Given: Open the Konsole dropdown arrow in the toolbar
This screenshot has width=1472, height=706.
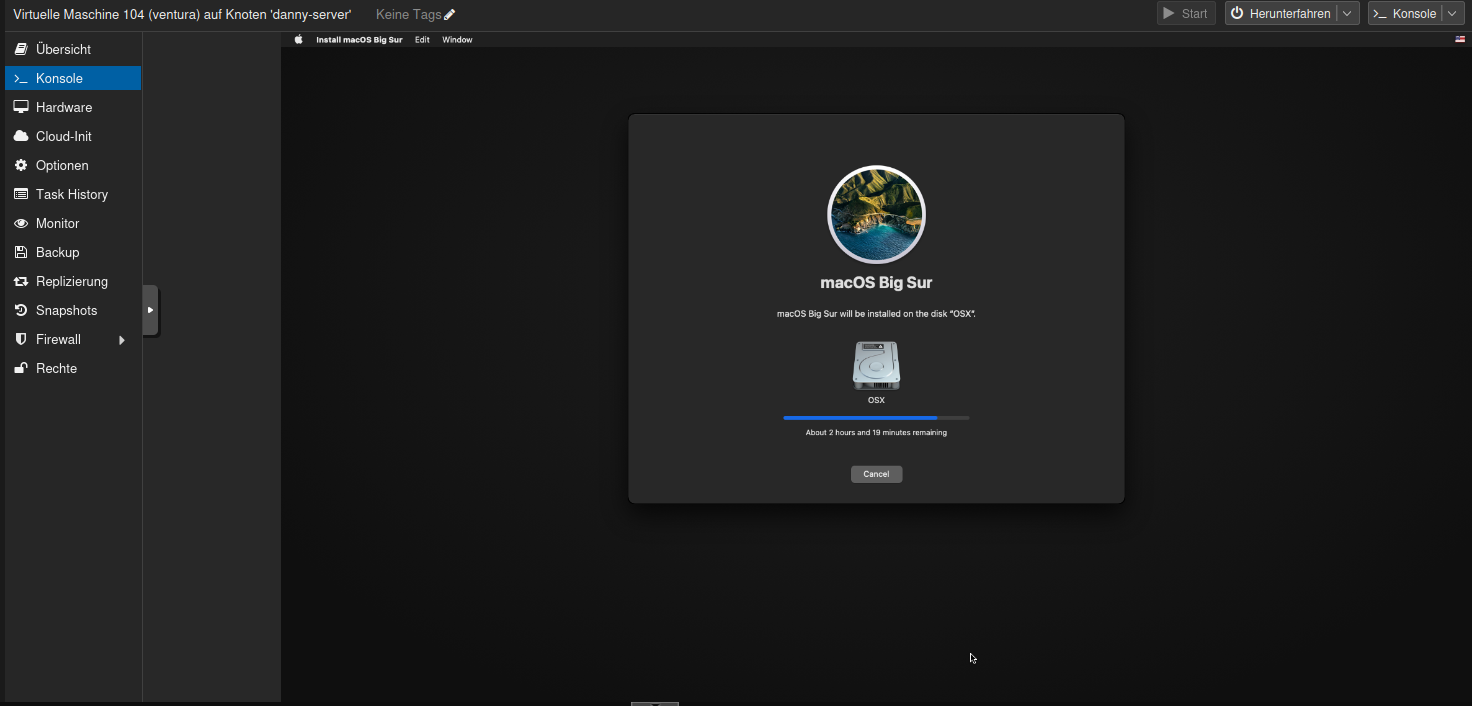Looking at the screenshot, I should 1452,14.
